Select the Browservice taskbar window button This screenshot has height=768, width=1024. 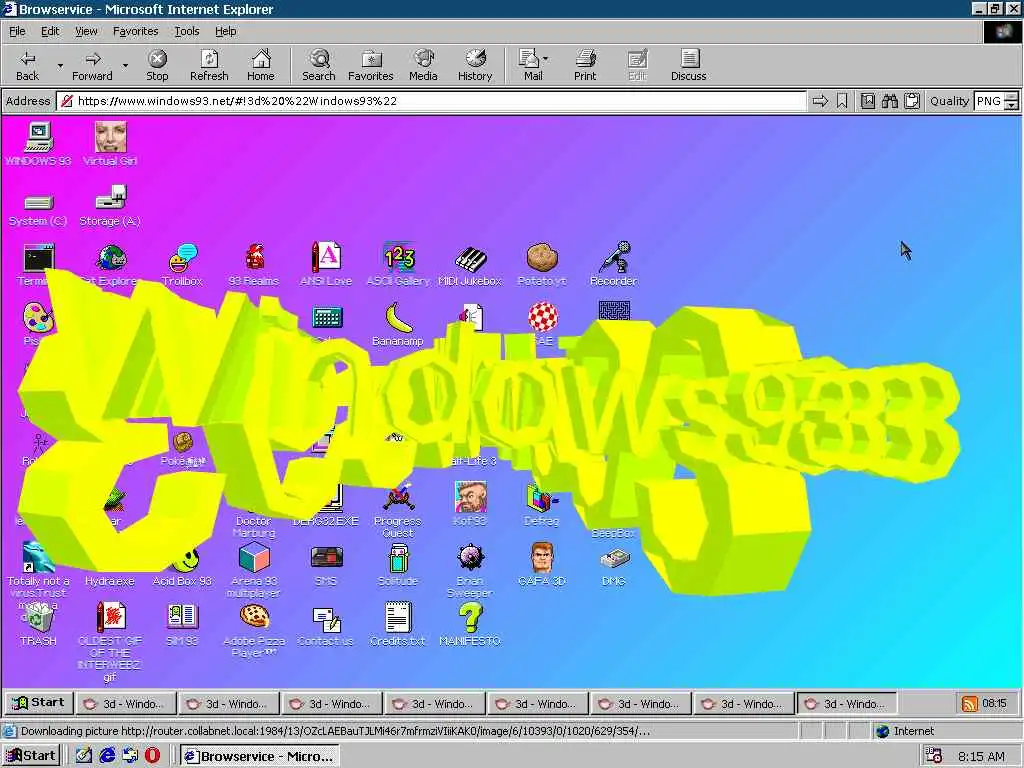[x=260, y=756]
